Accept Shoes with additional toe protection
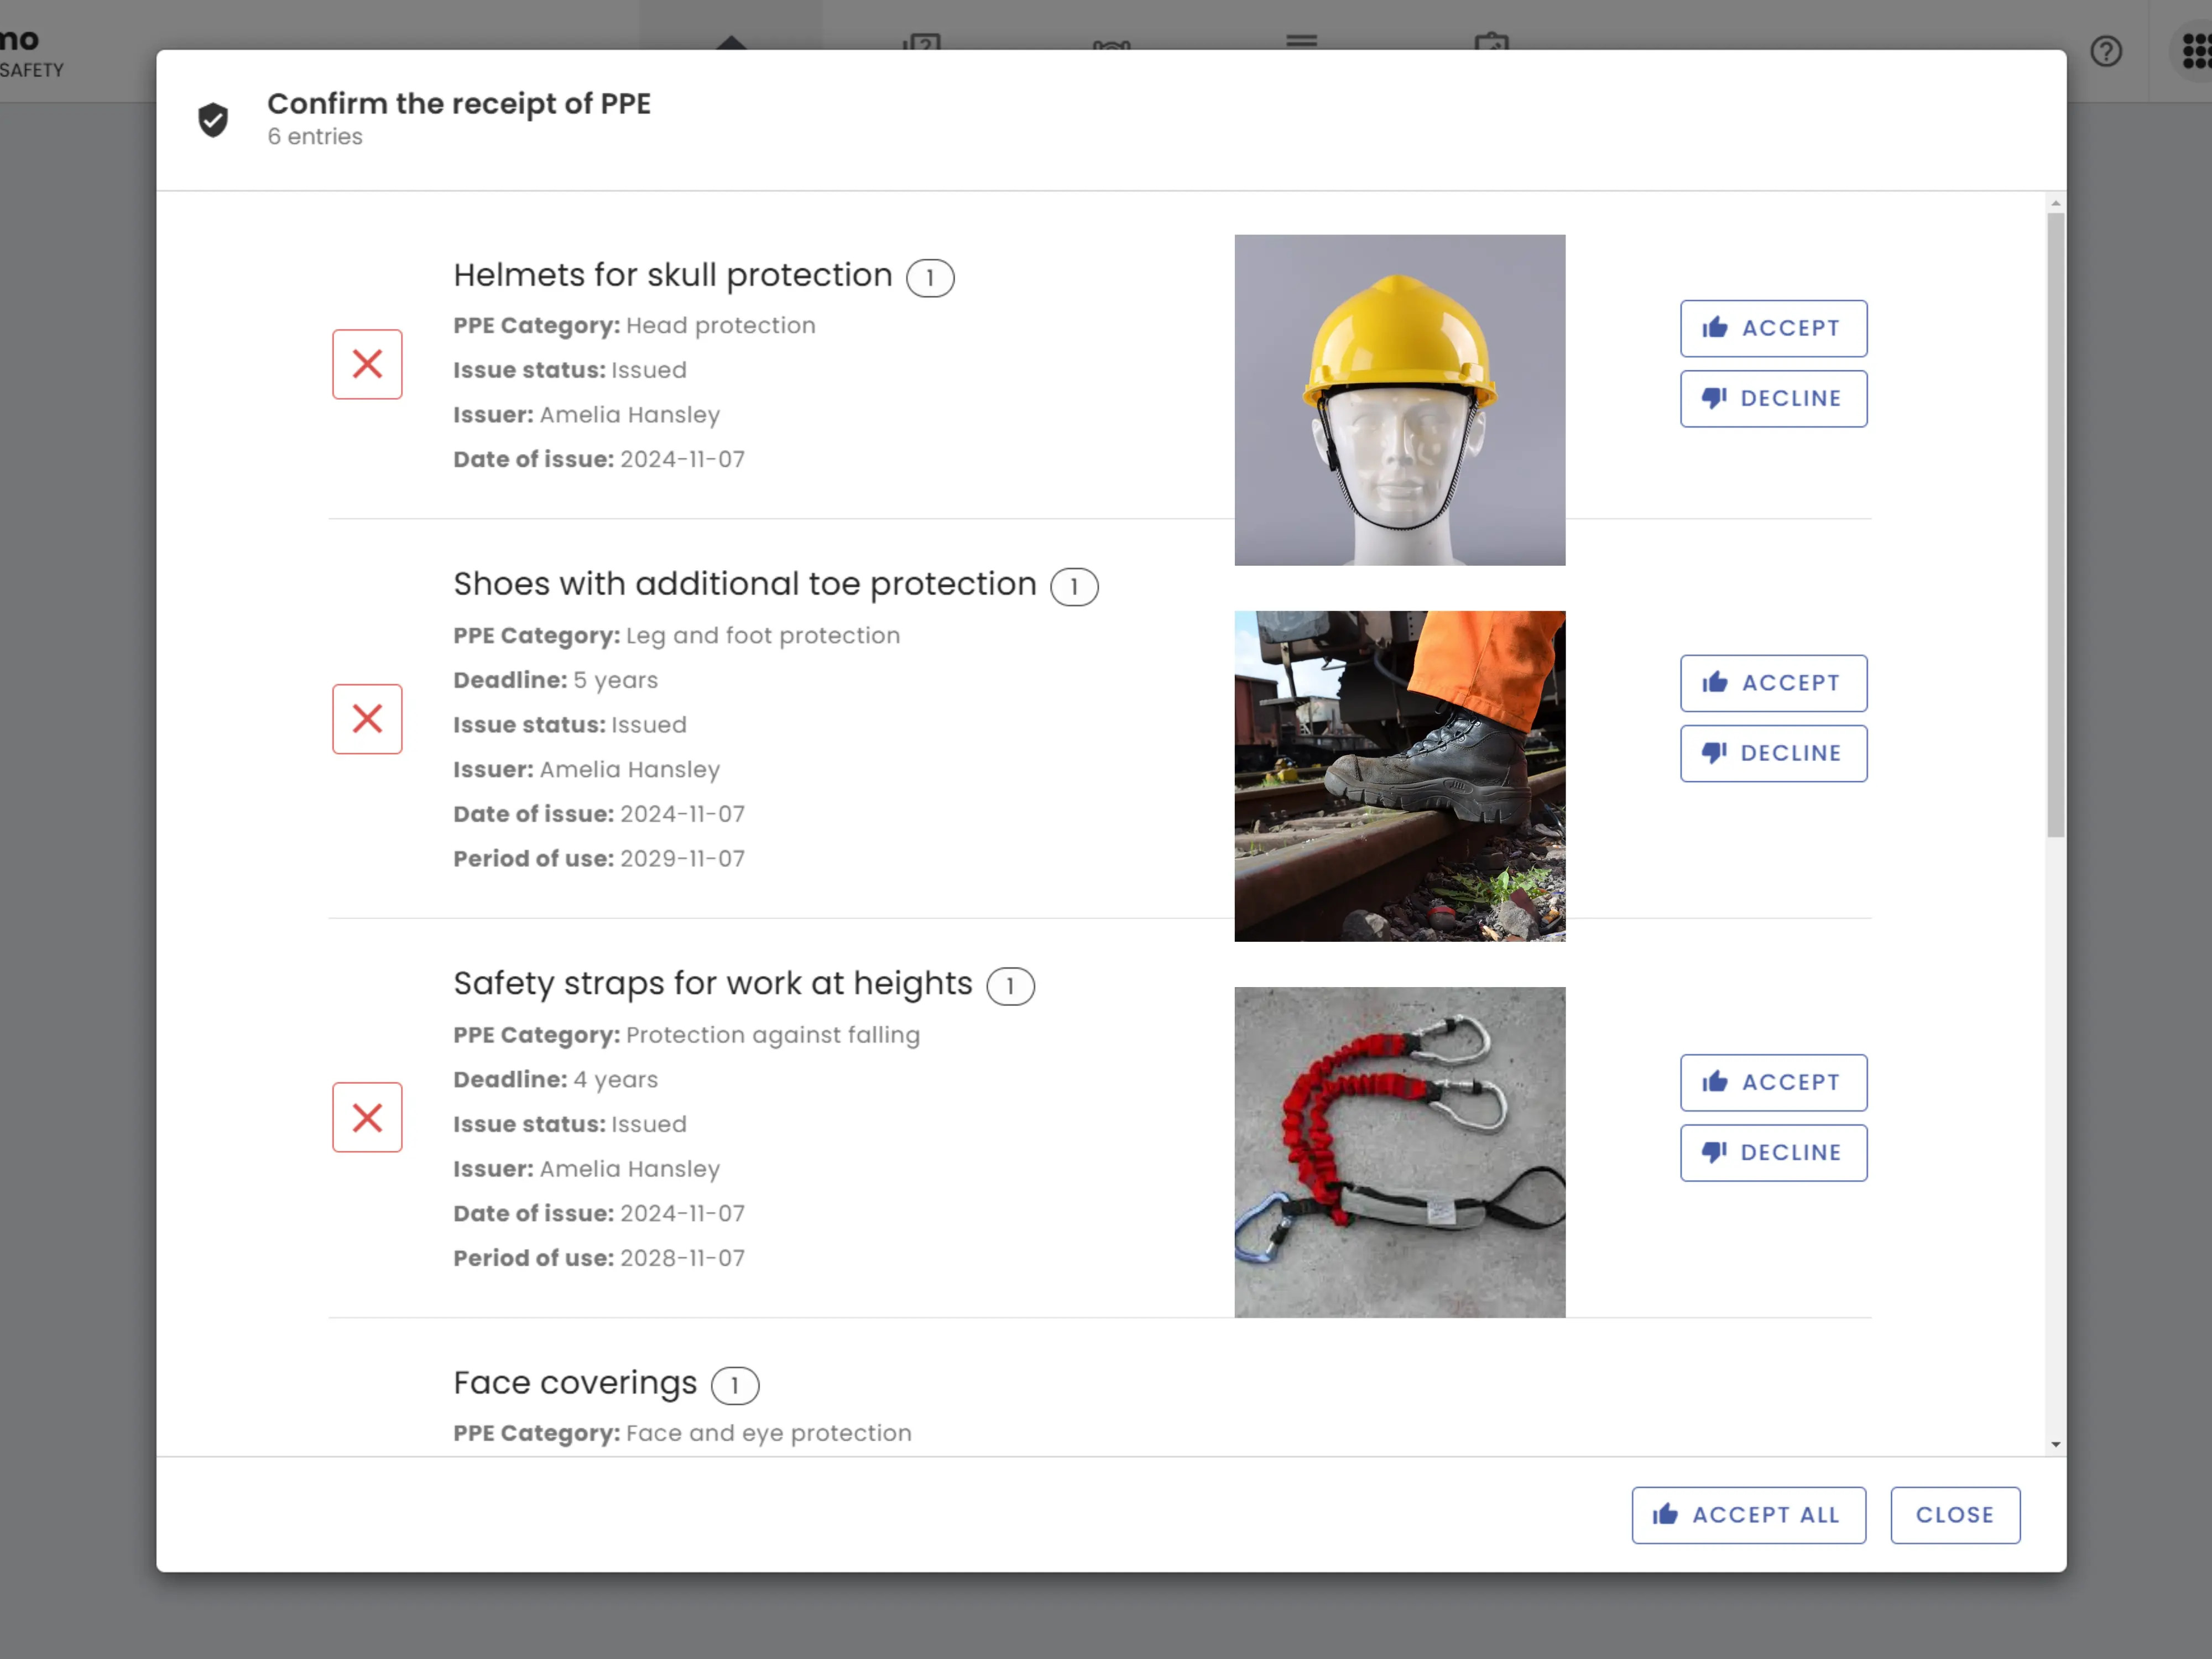This screenshot has height=1659, width=2212. pos(1773,683)
